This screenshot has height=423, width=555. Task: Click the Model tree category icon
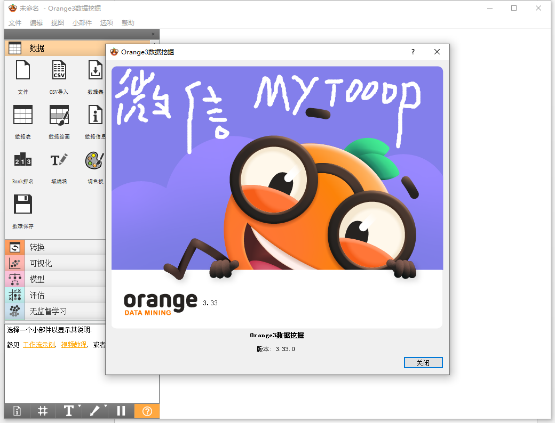point(15,279)
